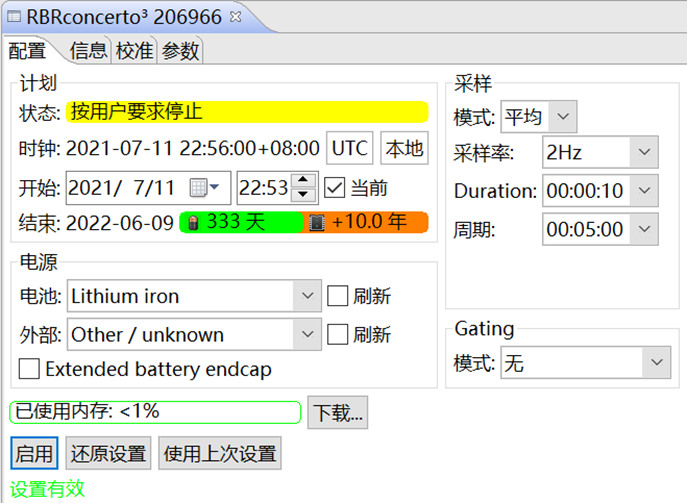
Task: Click the 启用 button
Action: (x=34, y=453)
